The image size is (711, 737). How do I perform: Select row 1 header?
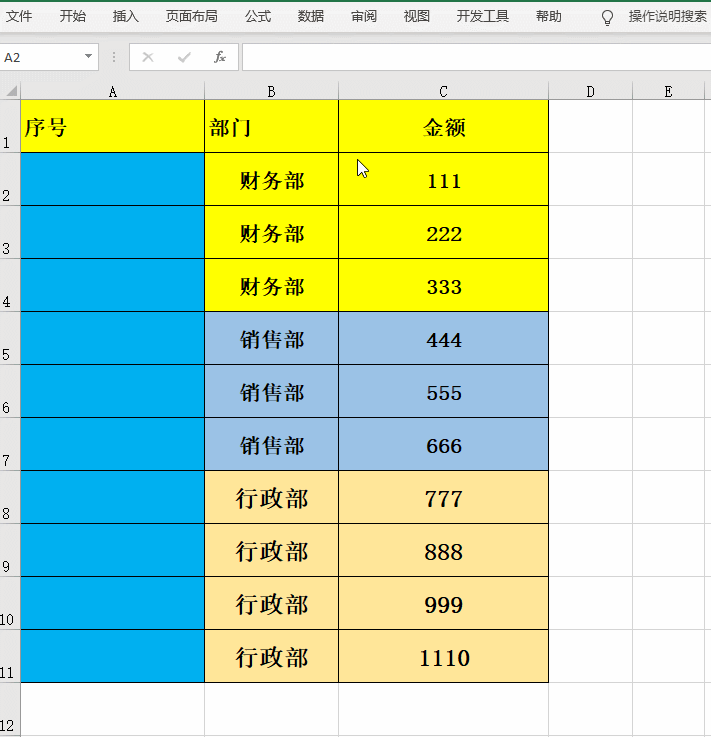10,126
